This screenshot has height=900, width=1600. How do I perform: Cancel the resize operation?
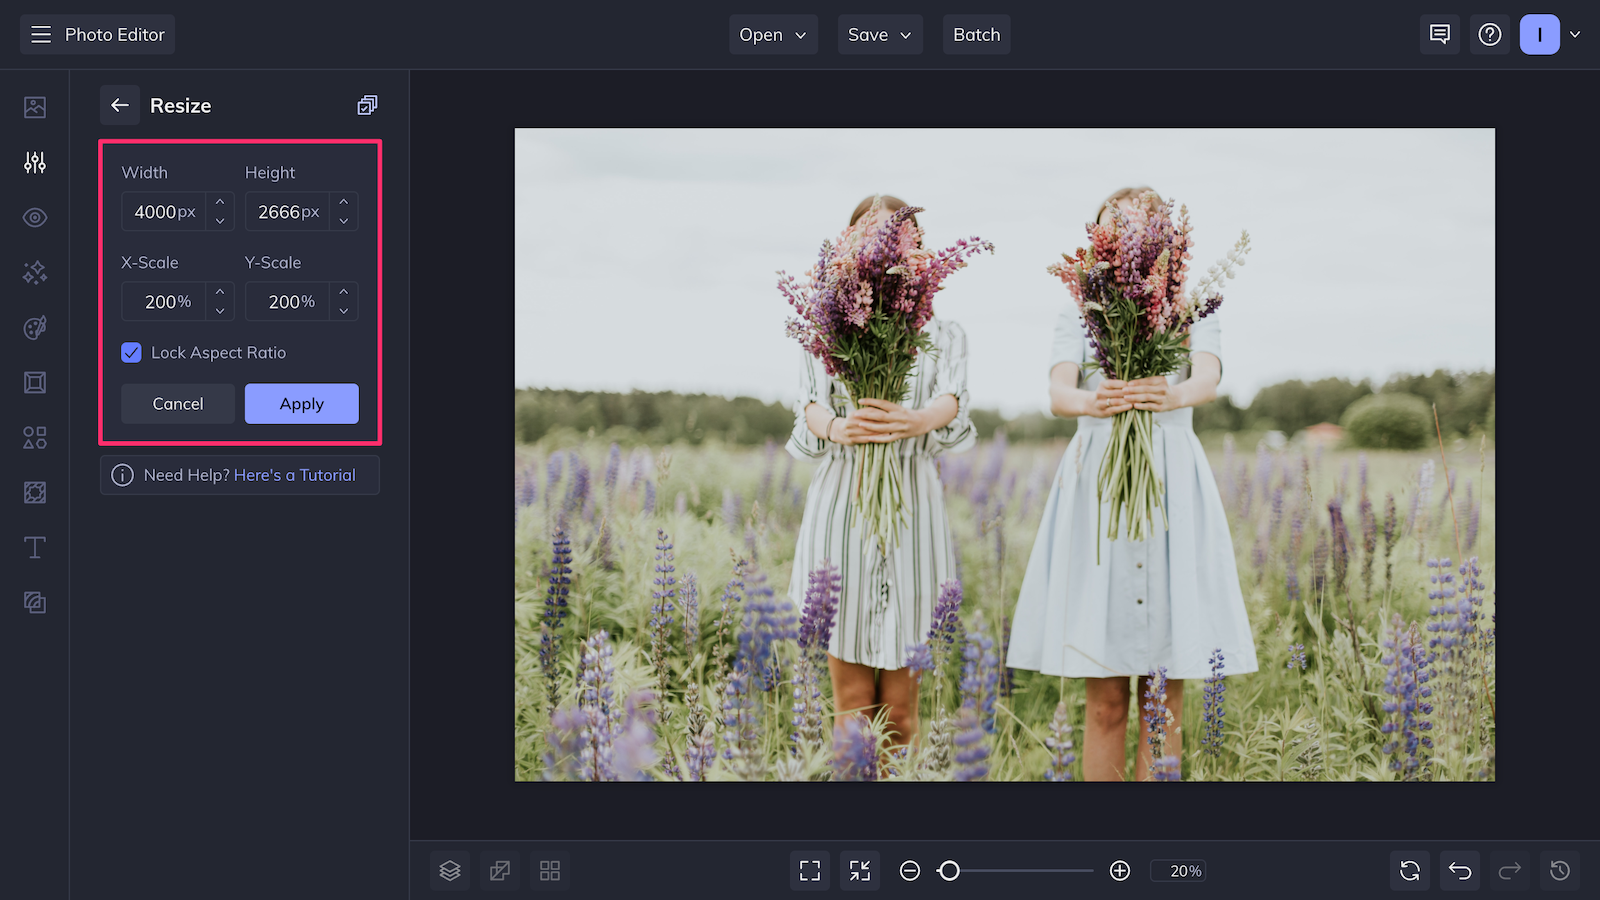click(x=177, y=403)
